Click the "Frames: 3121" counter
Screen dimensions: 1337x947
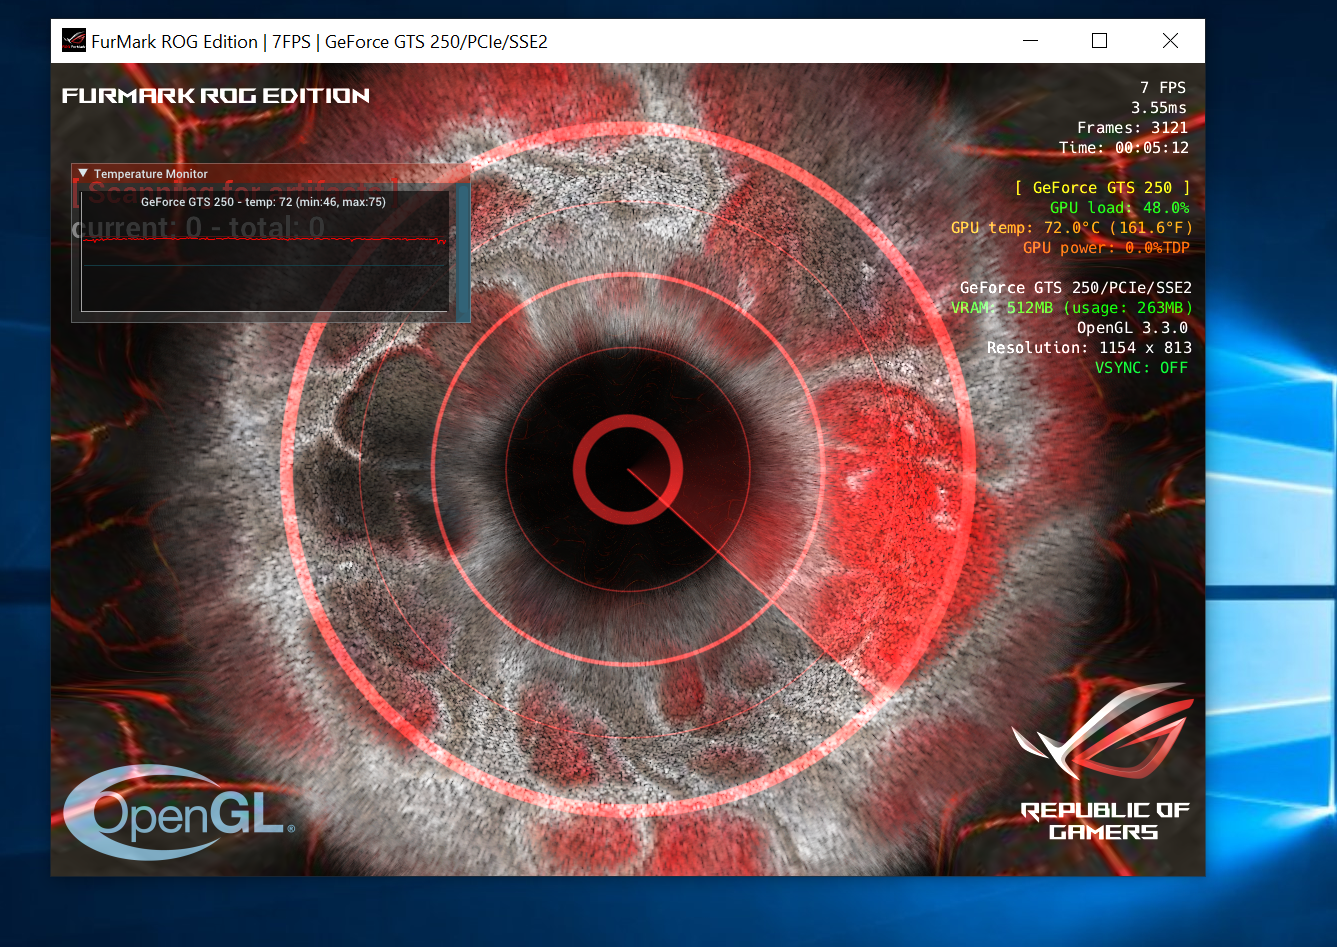click(x=1132, y=128)
